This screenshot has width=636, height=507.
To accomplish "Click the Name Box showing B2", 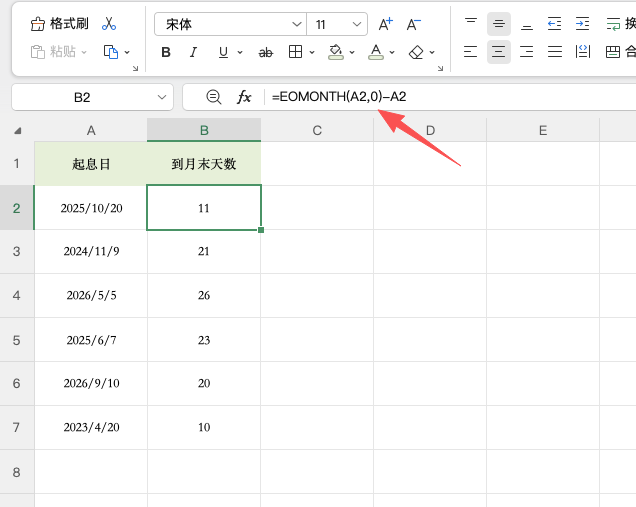I will [x=82, y=97].
